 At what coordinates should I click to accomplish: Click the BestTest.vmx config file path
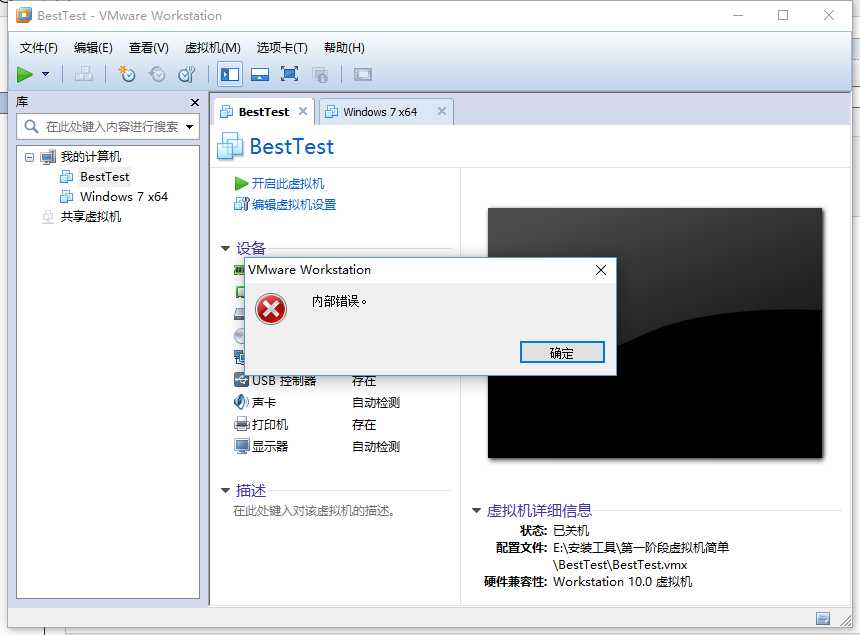[641, 556]
